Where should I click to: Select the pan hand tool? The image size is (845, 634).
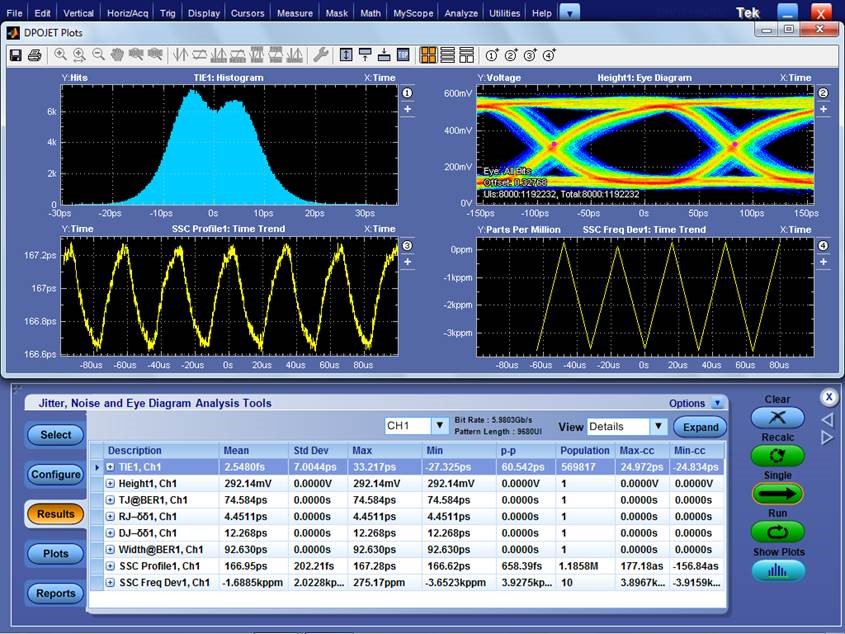[x=117, y=55]
